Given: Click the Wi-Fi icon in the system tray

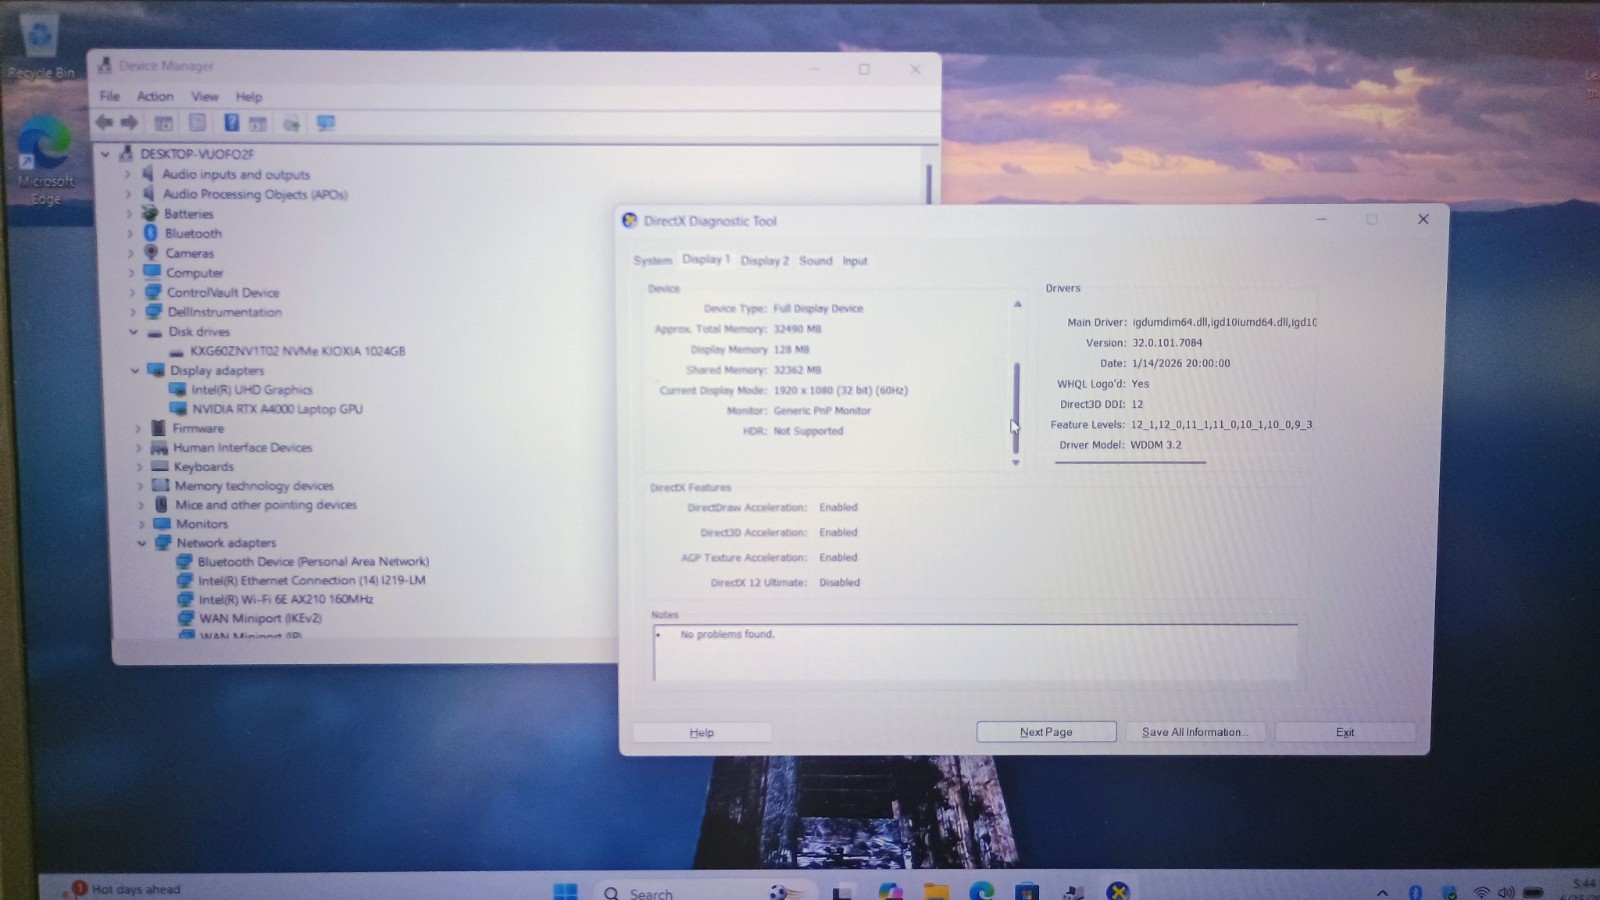Looking at the screenshot, I should tap(1481, 893).
